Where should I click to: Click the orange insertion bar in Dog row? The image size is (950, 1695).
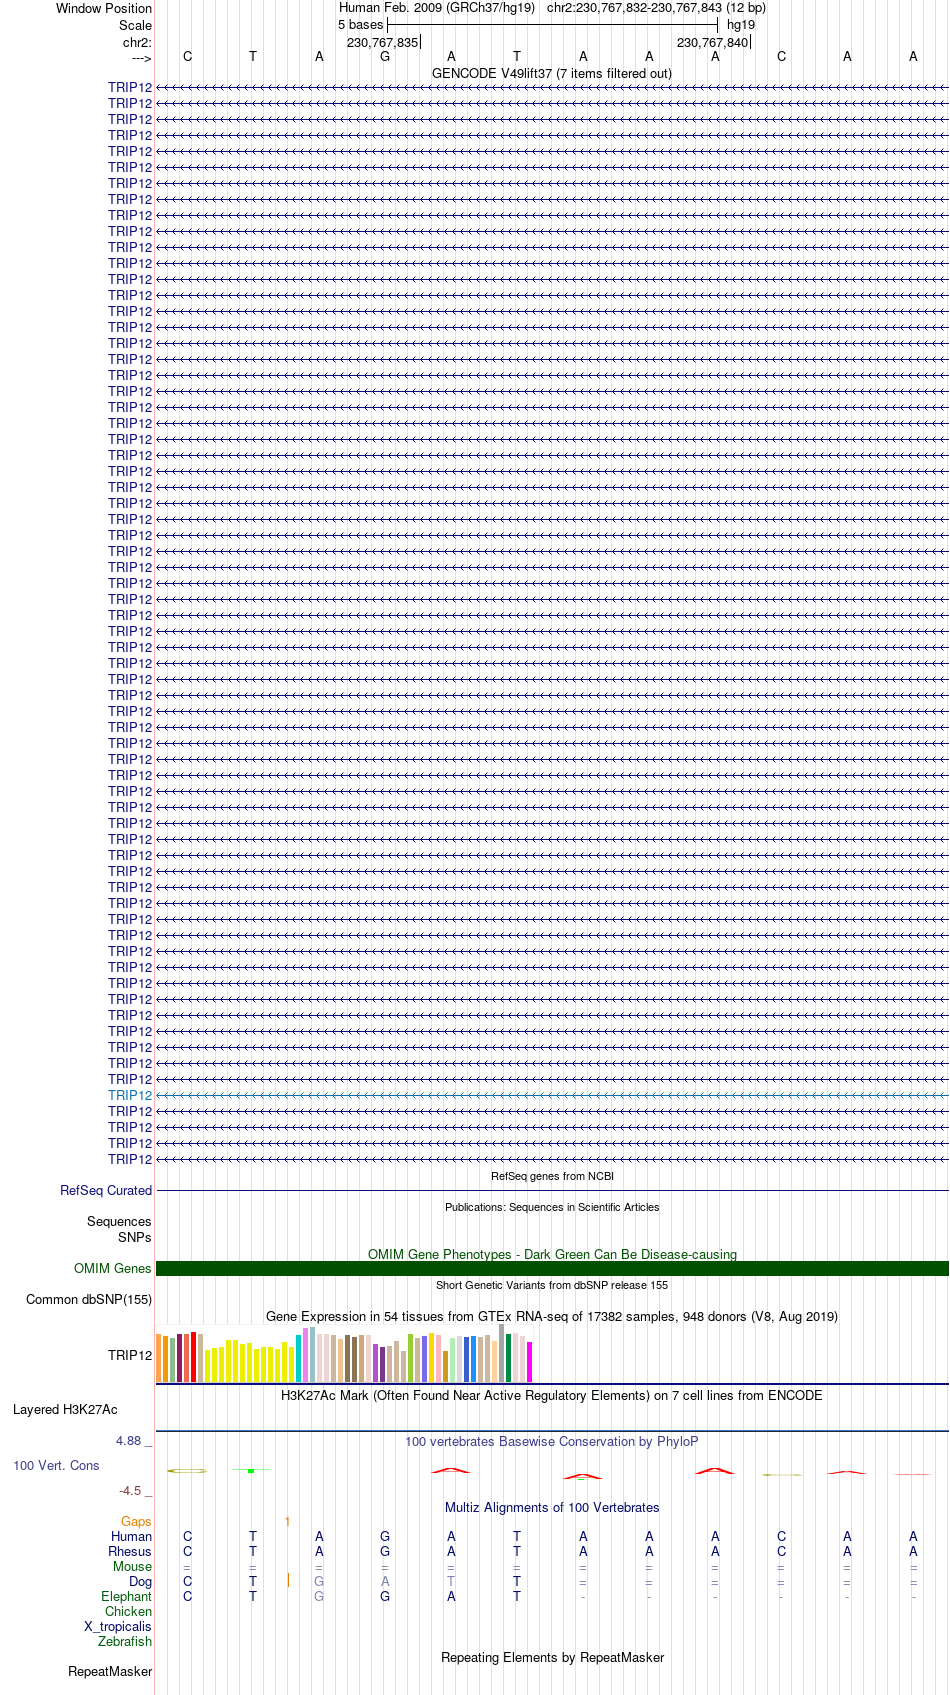pos(288,1580)
